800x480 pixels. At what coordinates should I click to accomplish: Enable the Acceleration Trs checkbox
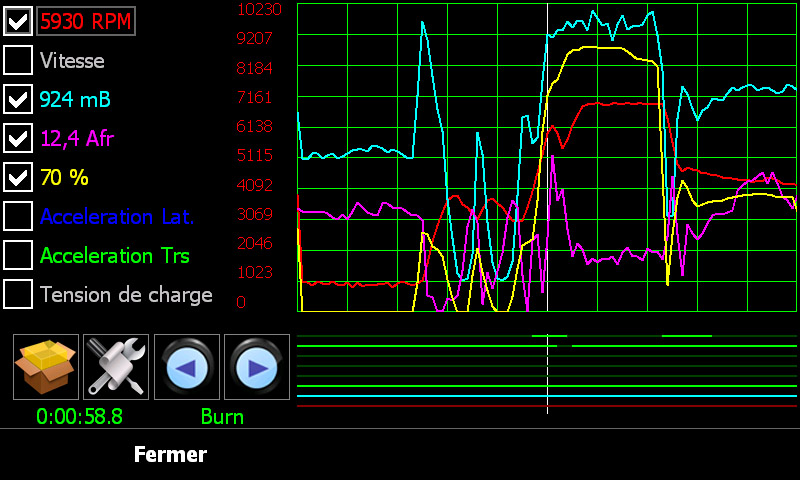click(x=18, y=255)
